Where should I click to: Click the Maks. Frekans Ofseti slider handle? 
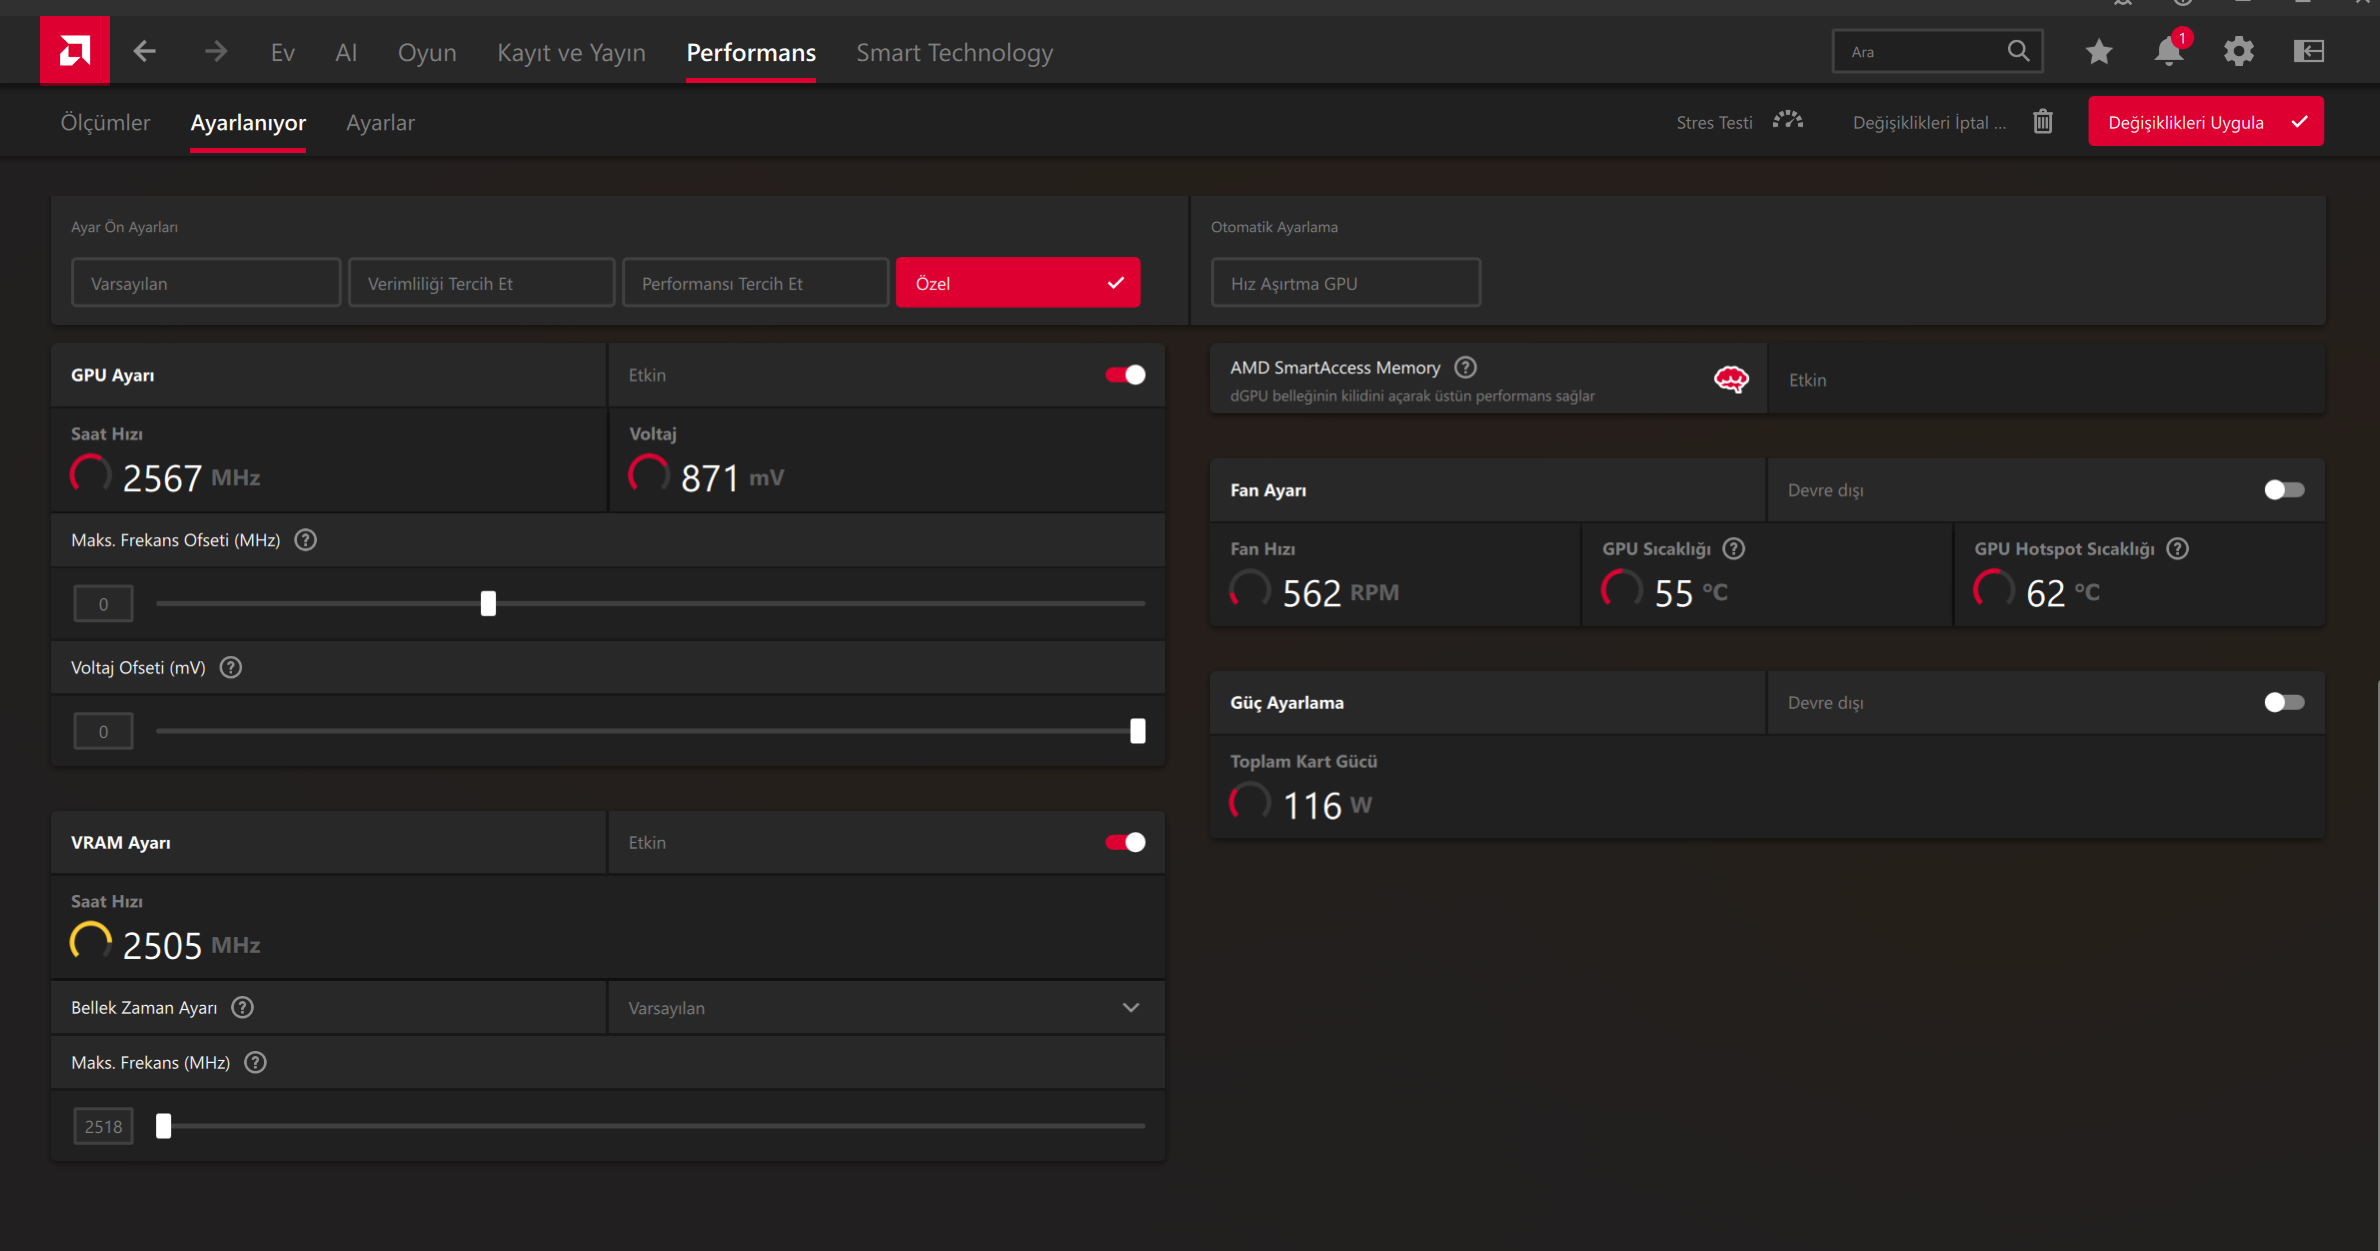[488, 603]
